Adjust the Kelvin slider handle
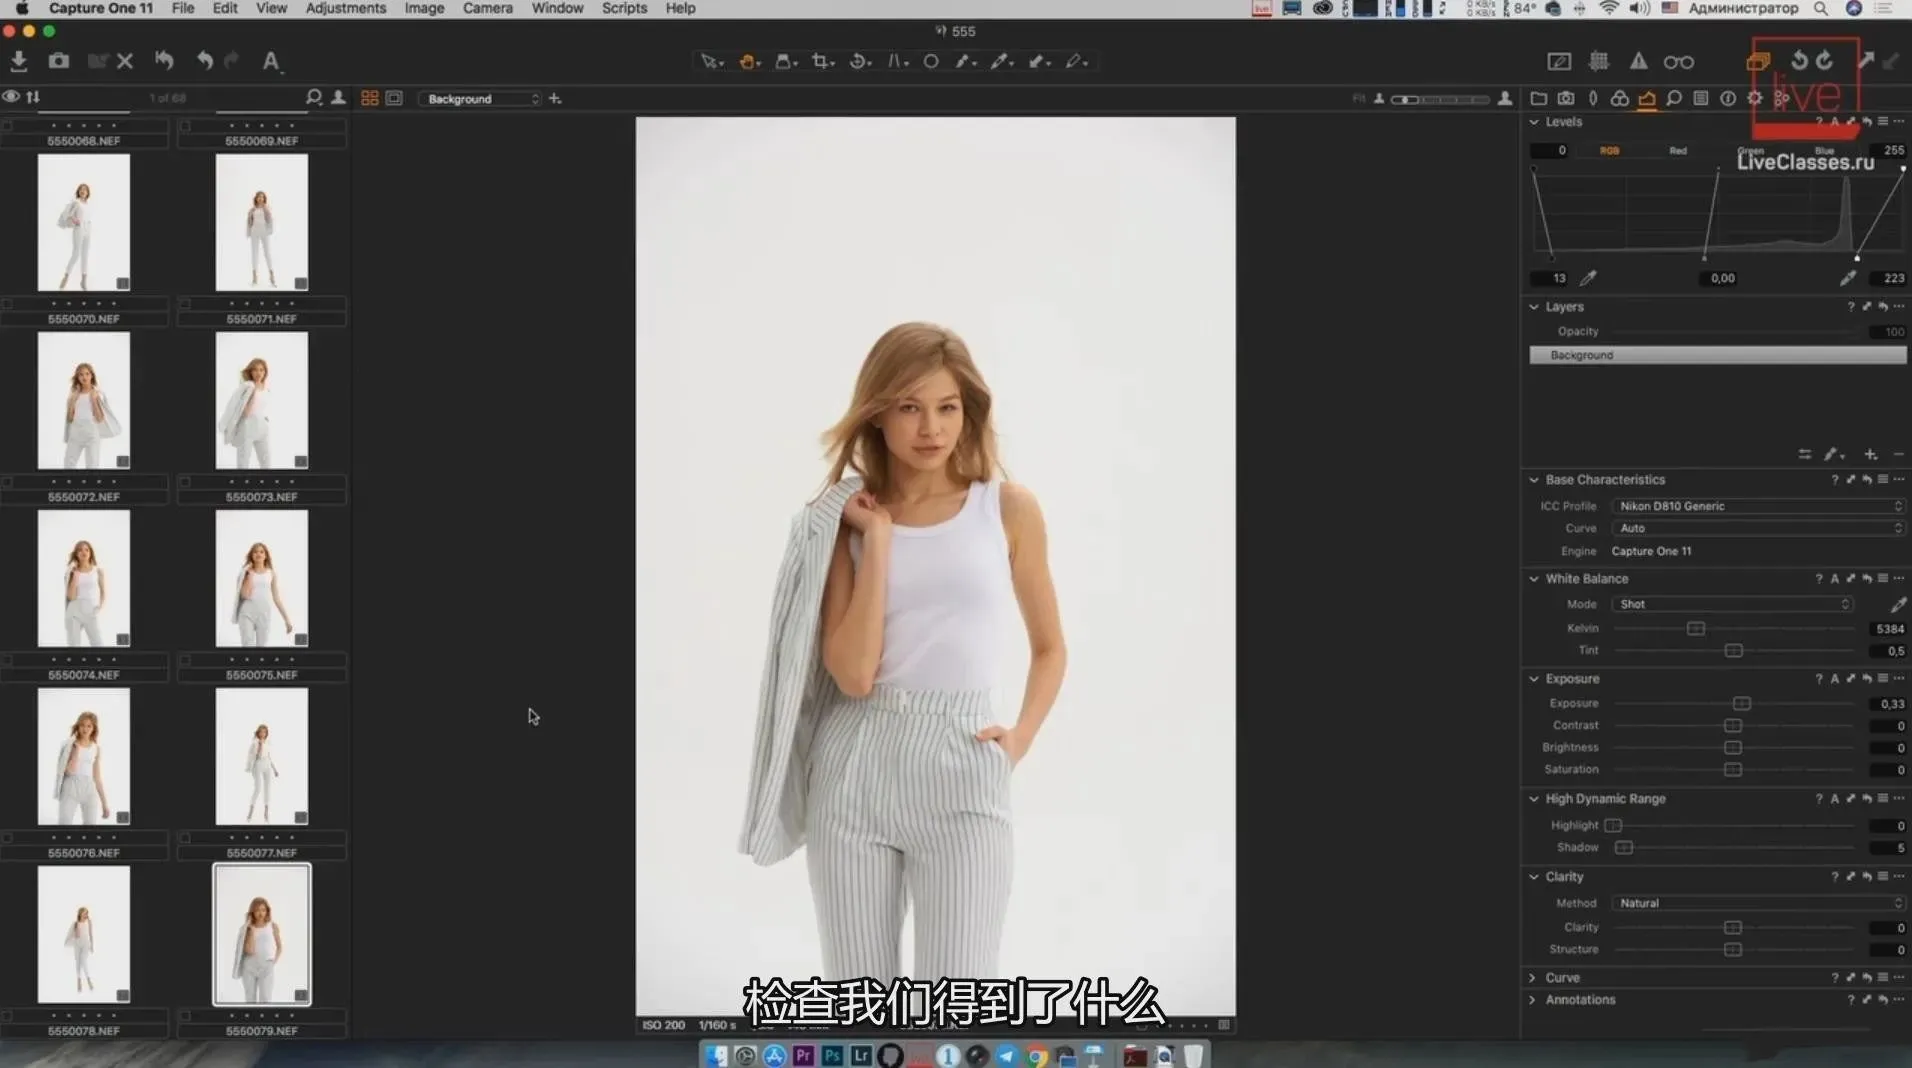The height and width of the screenshot is (1068, 1912). tap(1696, 628)
